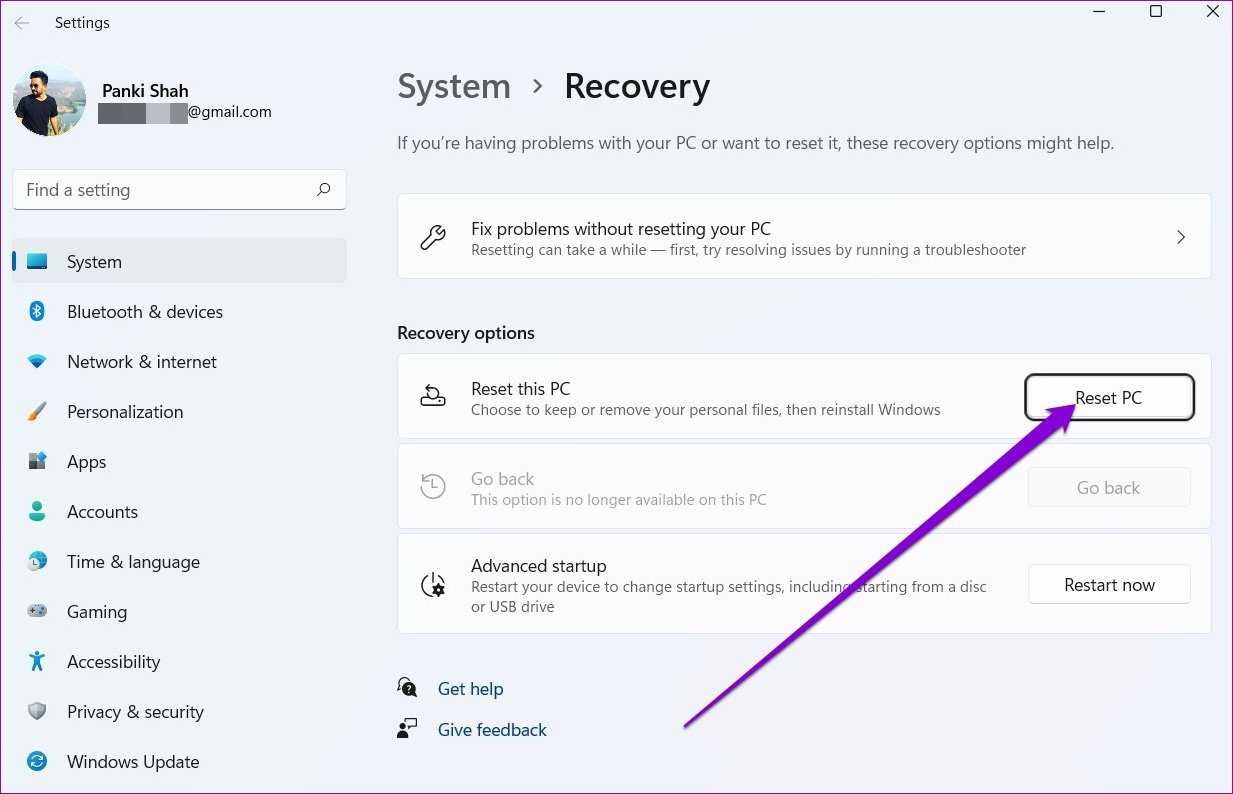Open Gaming label in sidebar
The width and height of the screenshot is (1233, 794).
(x=97, y=612)
